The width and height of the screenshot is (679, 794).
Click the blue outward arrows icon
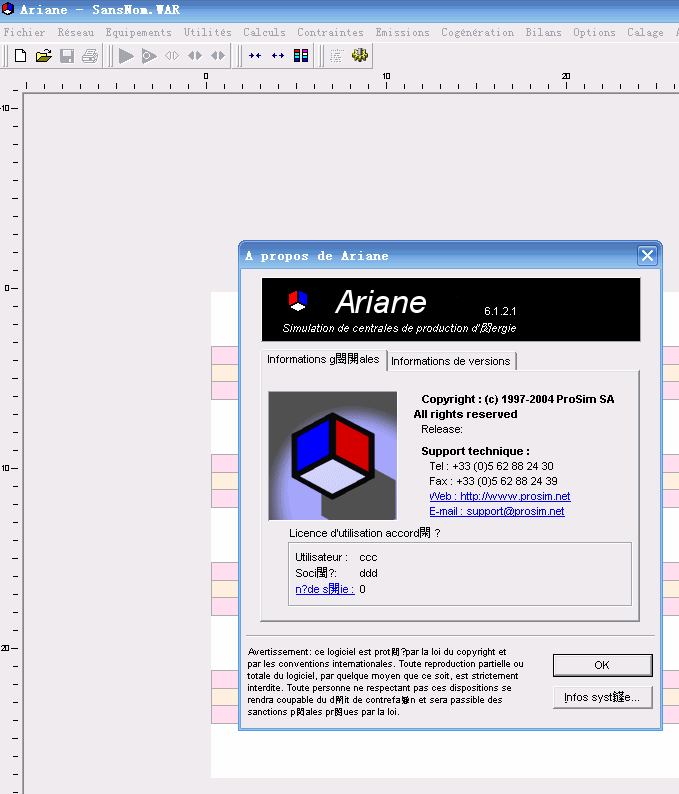[277, 56]
